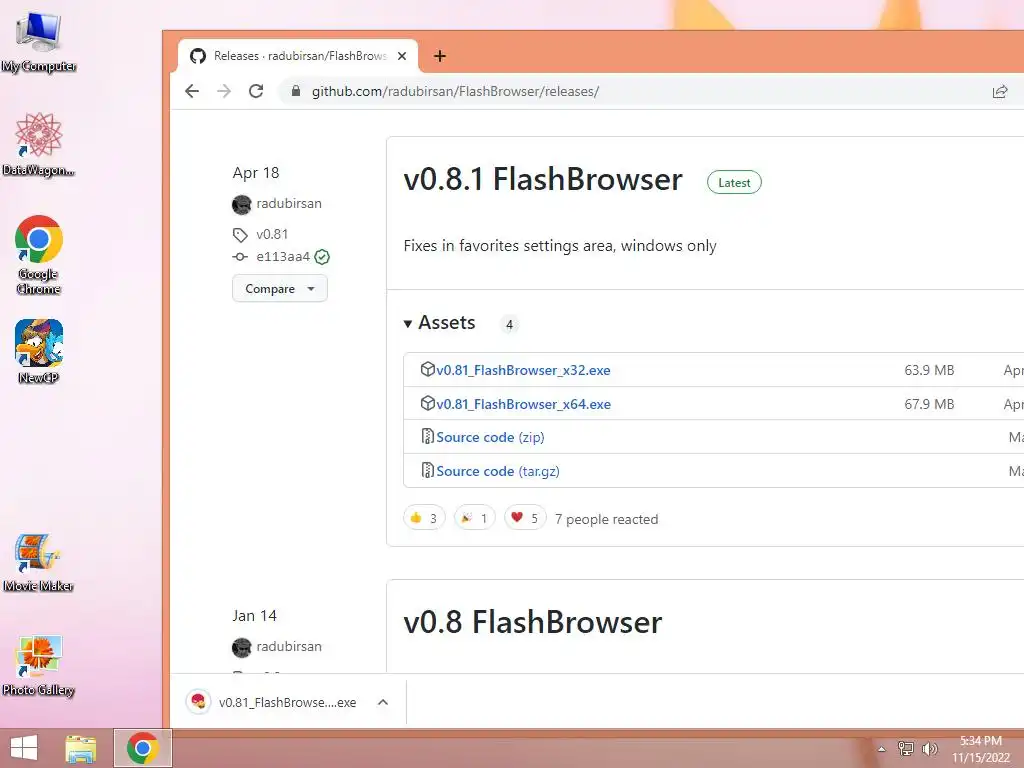The width and height of the screenshot is (1024, 768).
Task: Click package icon for x64.exe asset
Action: (427, 404)
